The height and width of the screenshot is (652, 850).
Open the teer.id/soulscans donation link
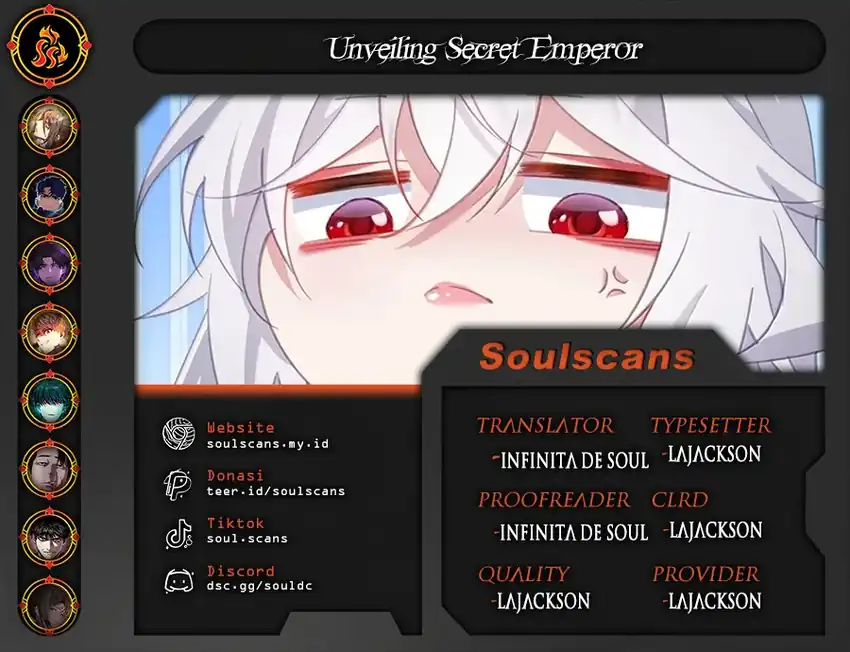[276, 491]
